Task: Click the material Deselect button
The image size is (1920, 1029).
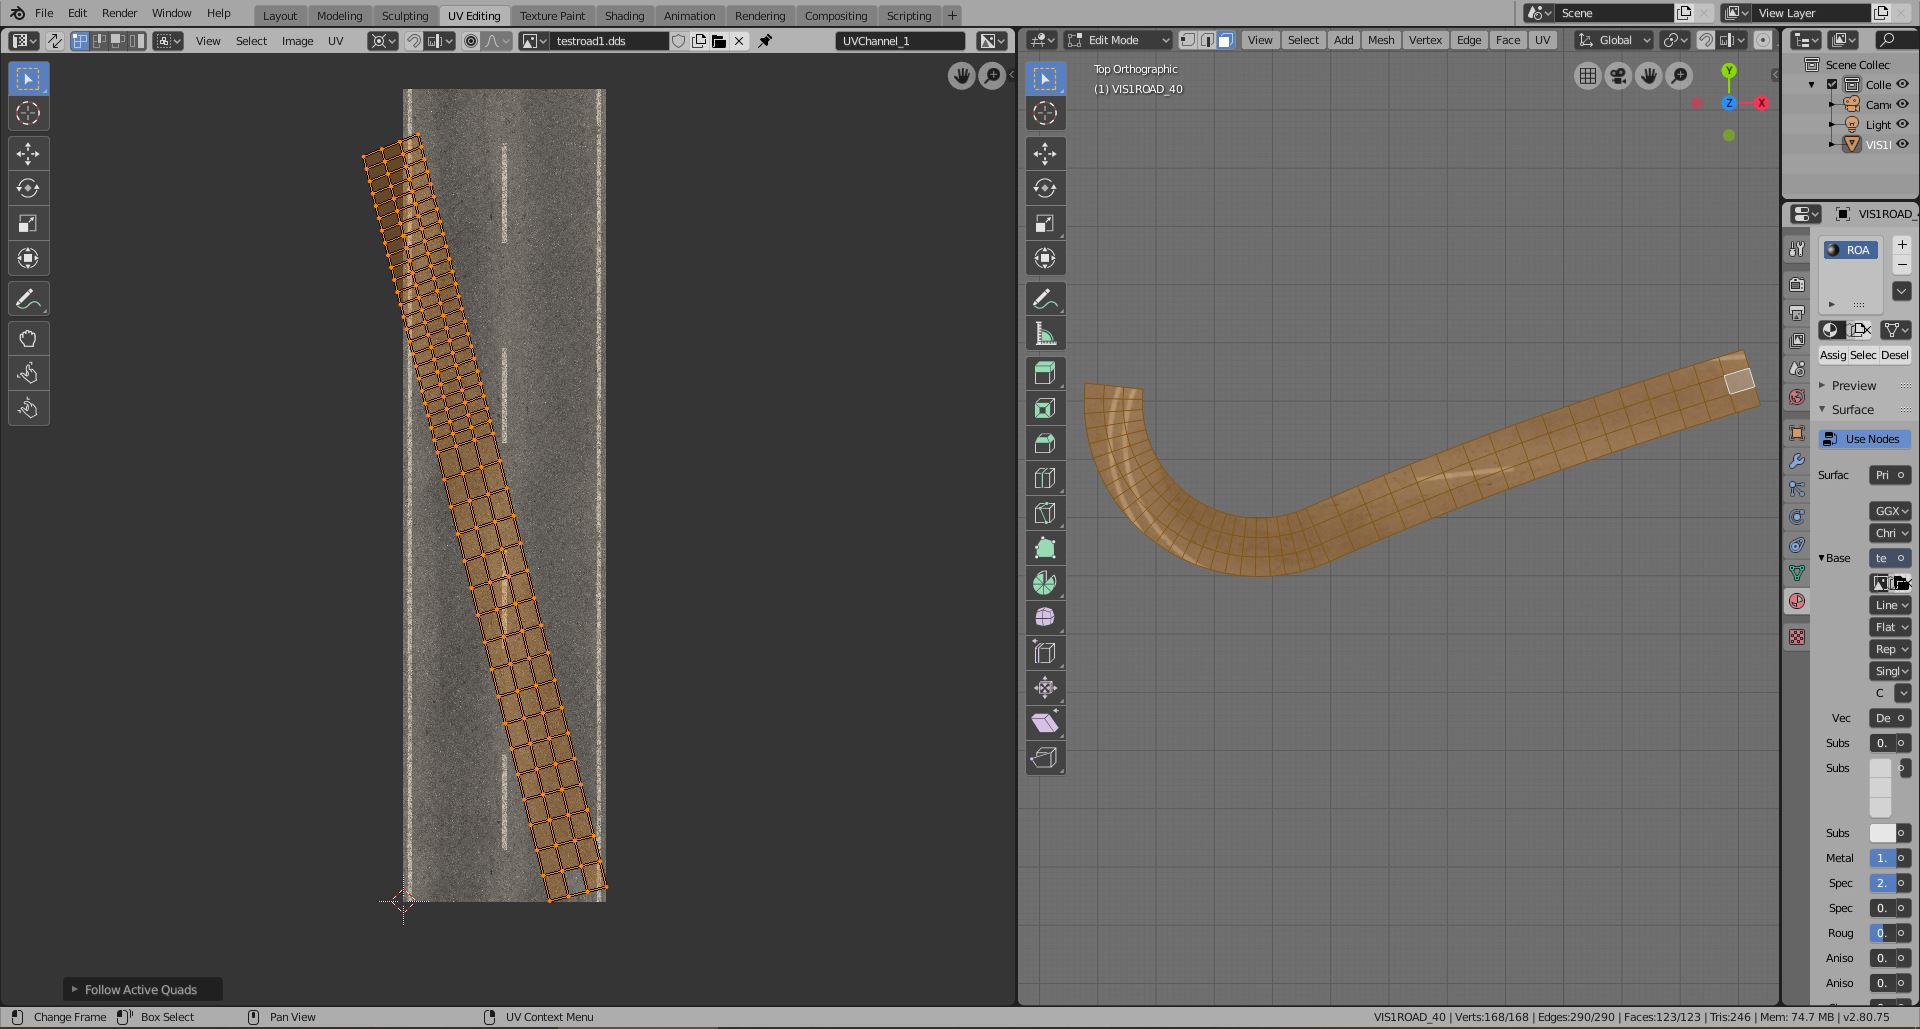Action: pos(1895,355)
